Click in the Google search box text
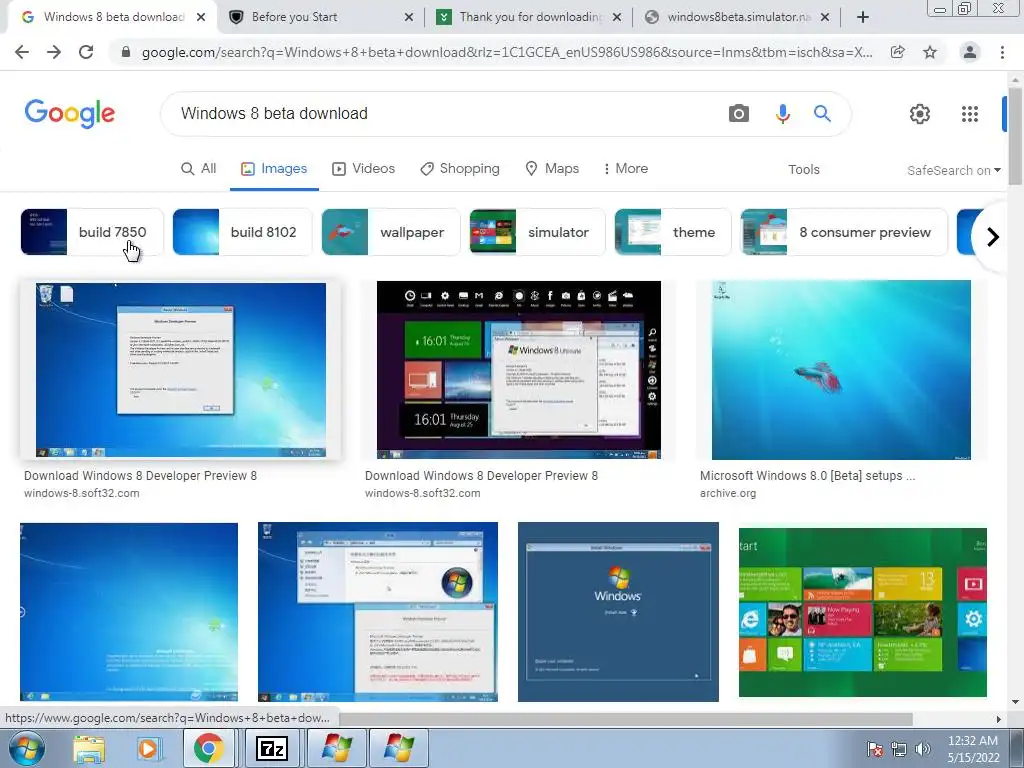The height and width of the screenshot is (768, 1024). tap(274, 114)
